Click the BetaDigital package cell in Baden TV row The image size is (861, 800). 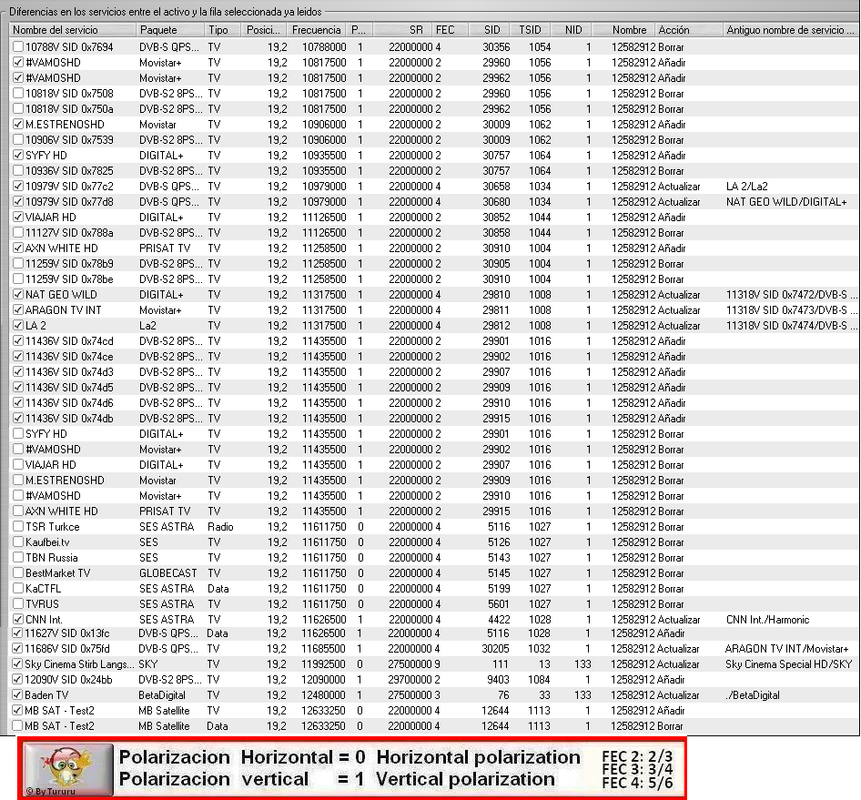(x=161, y=695)
